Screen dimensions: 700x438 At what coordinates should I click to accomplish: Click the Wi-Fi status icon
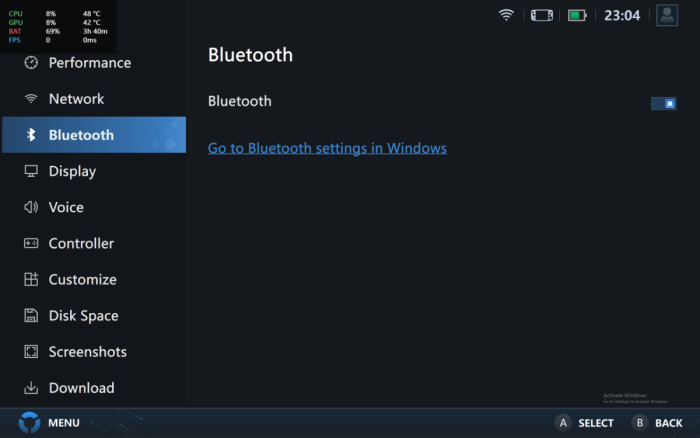tap(506, 15)
